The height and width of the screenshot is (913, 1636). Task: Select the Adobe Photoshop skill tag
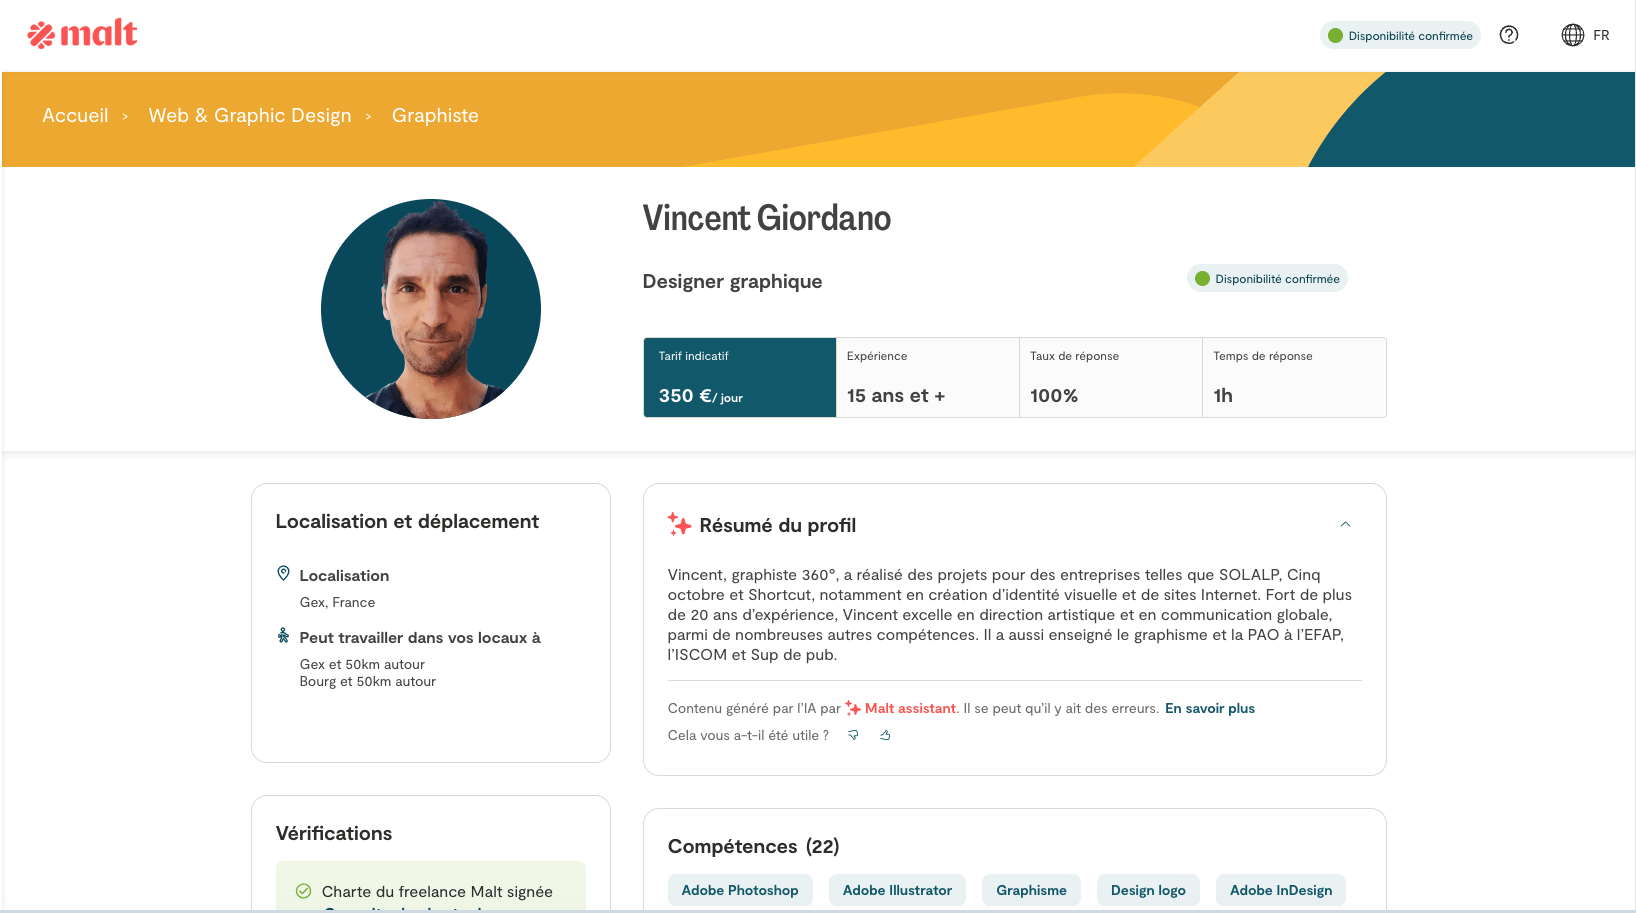[x=740, y=890]
